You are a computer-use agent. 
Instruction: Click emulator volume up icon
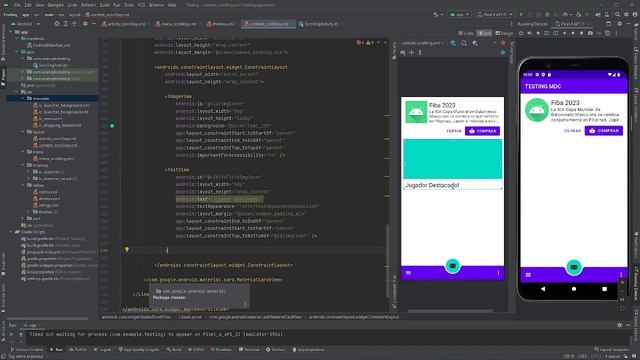click(529, 33)
